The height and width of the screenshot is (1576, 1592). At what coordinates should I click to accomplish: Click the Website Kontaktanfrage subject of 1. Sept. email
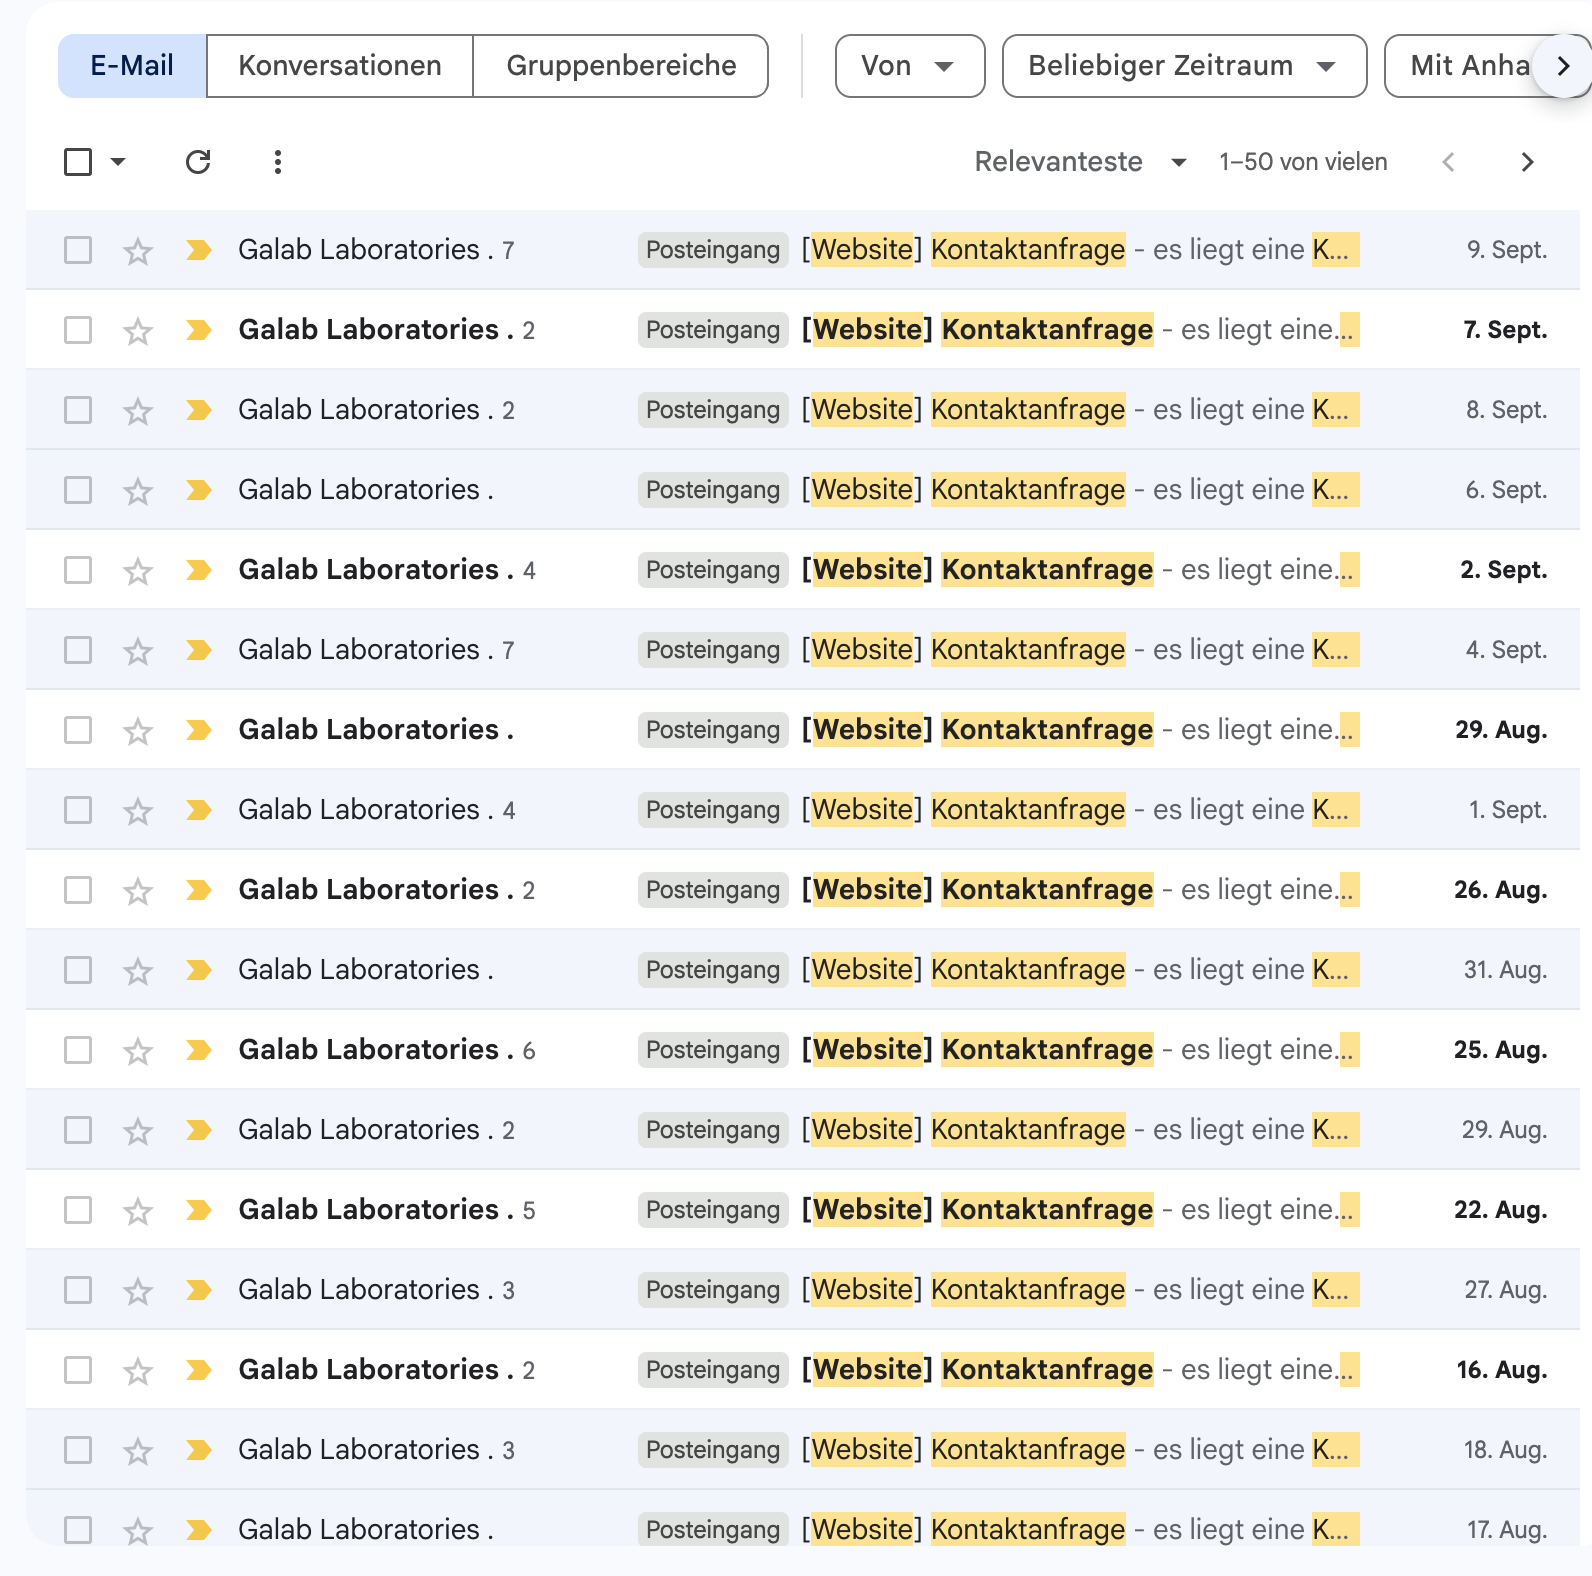click(x=964, y=810)
